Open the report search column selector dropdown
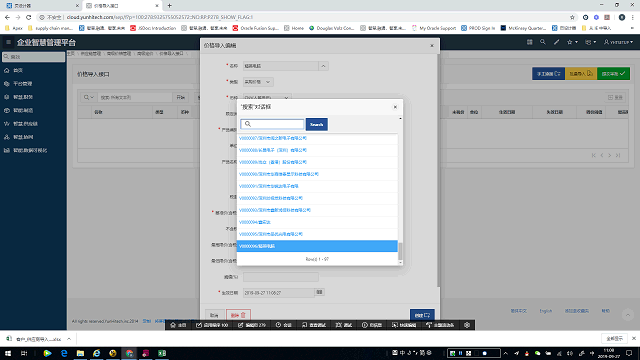This screenshot has width=640, height=360. tap(89, 97)
